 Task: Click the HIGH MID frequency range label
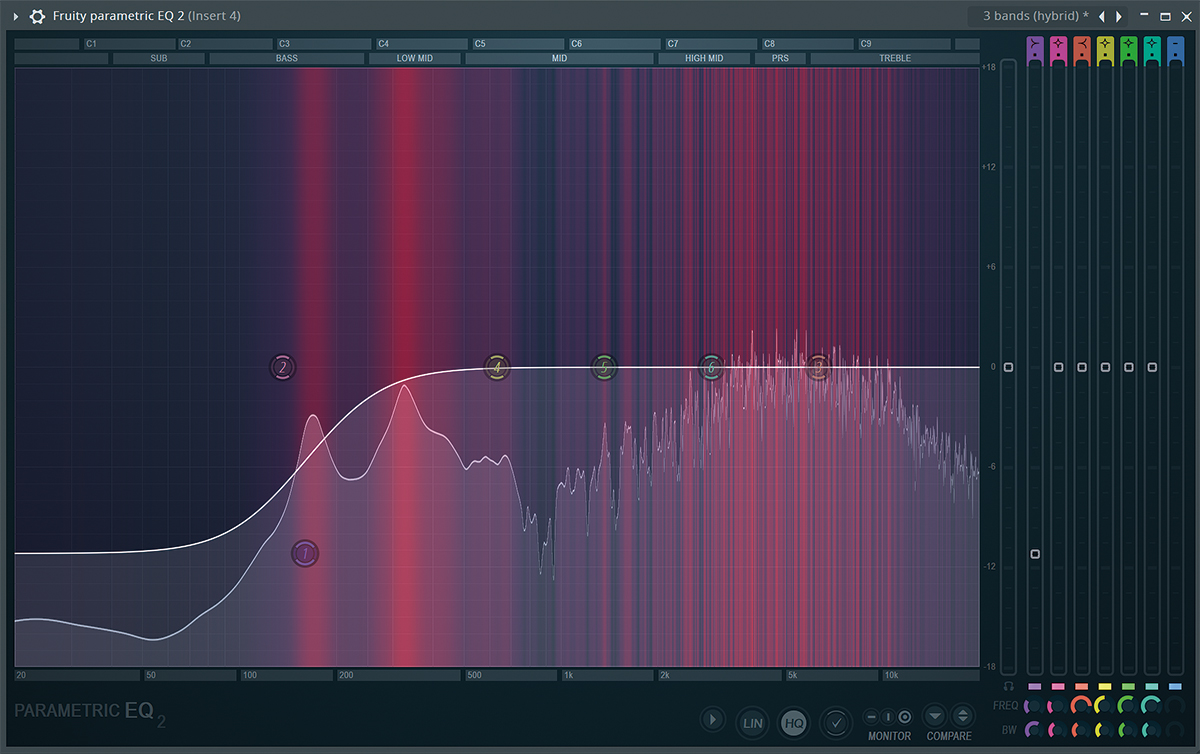(704, 59)
